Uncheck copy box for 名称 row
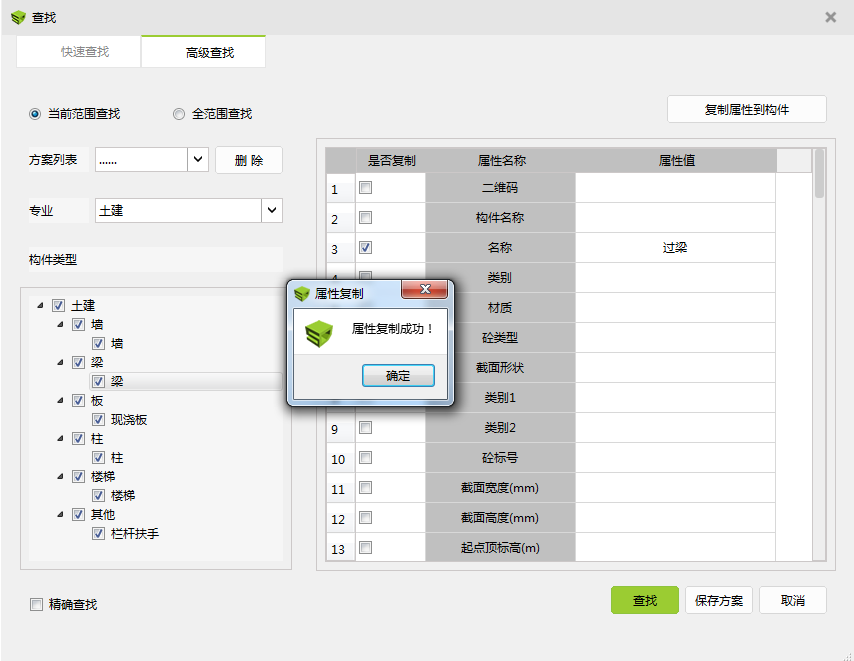The image size is (854, 661). coord(365,248)
